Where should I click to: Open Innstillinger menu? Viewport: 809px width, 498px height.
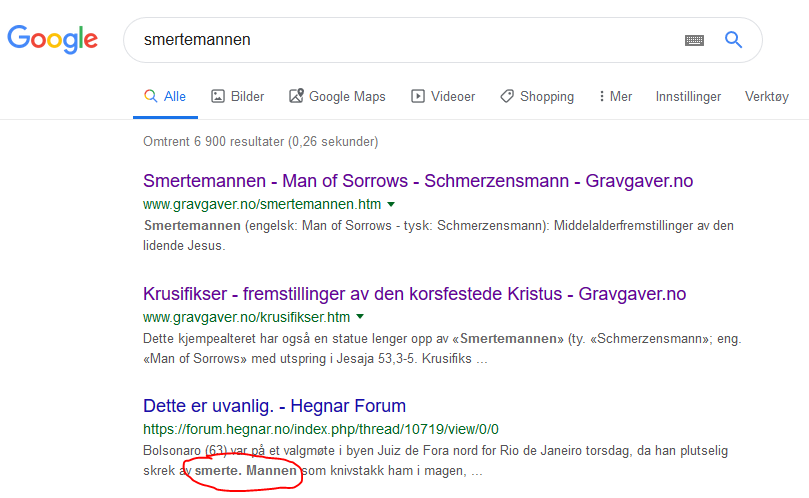pos(688,97)
